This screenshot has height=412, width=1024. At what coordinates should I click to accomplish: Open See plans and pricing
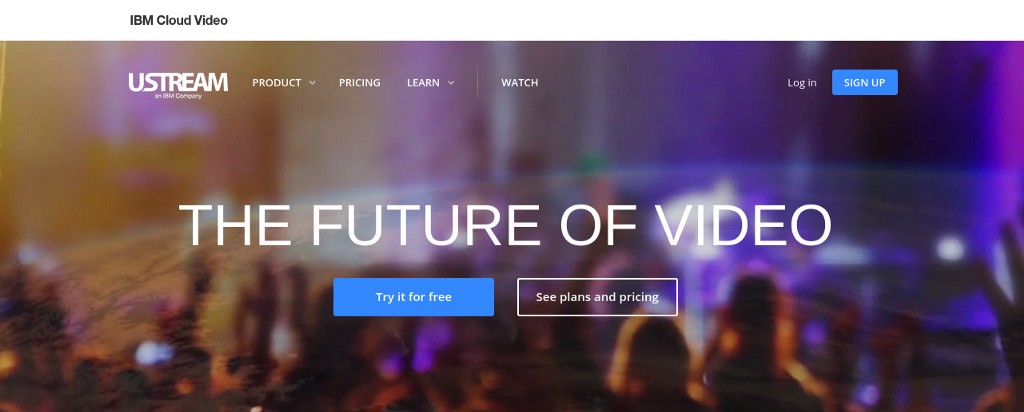coord(598,297)
